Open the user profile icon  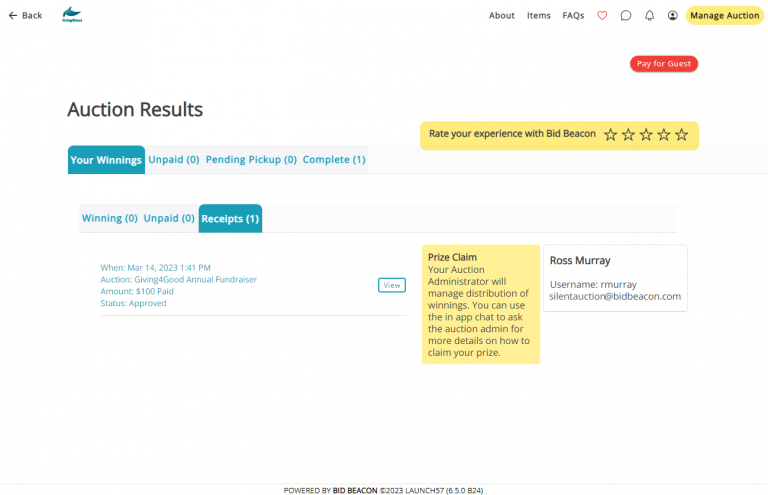pos(673,16)
